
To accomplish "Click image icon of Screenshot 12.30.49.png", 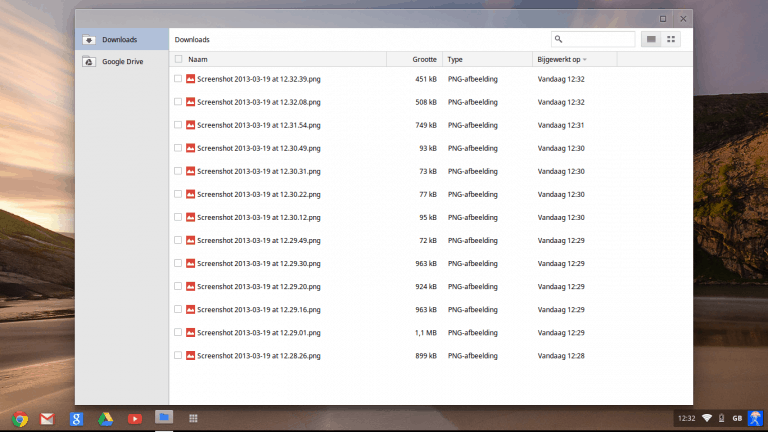I will [x=191, y=148].
